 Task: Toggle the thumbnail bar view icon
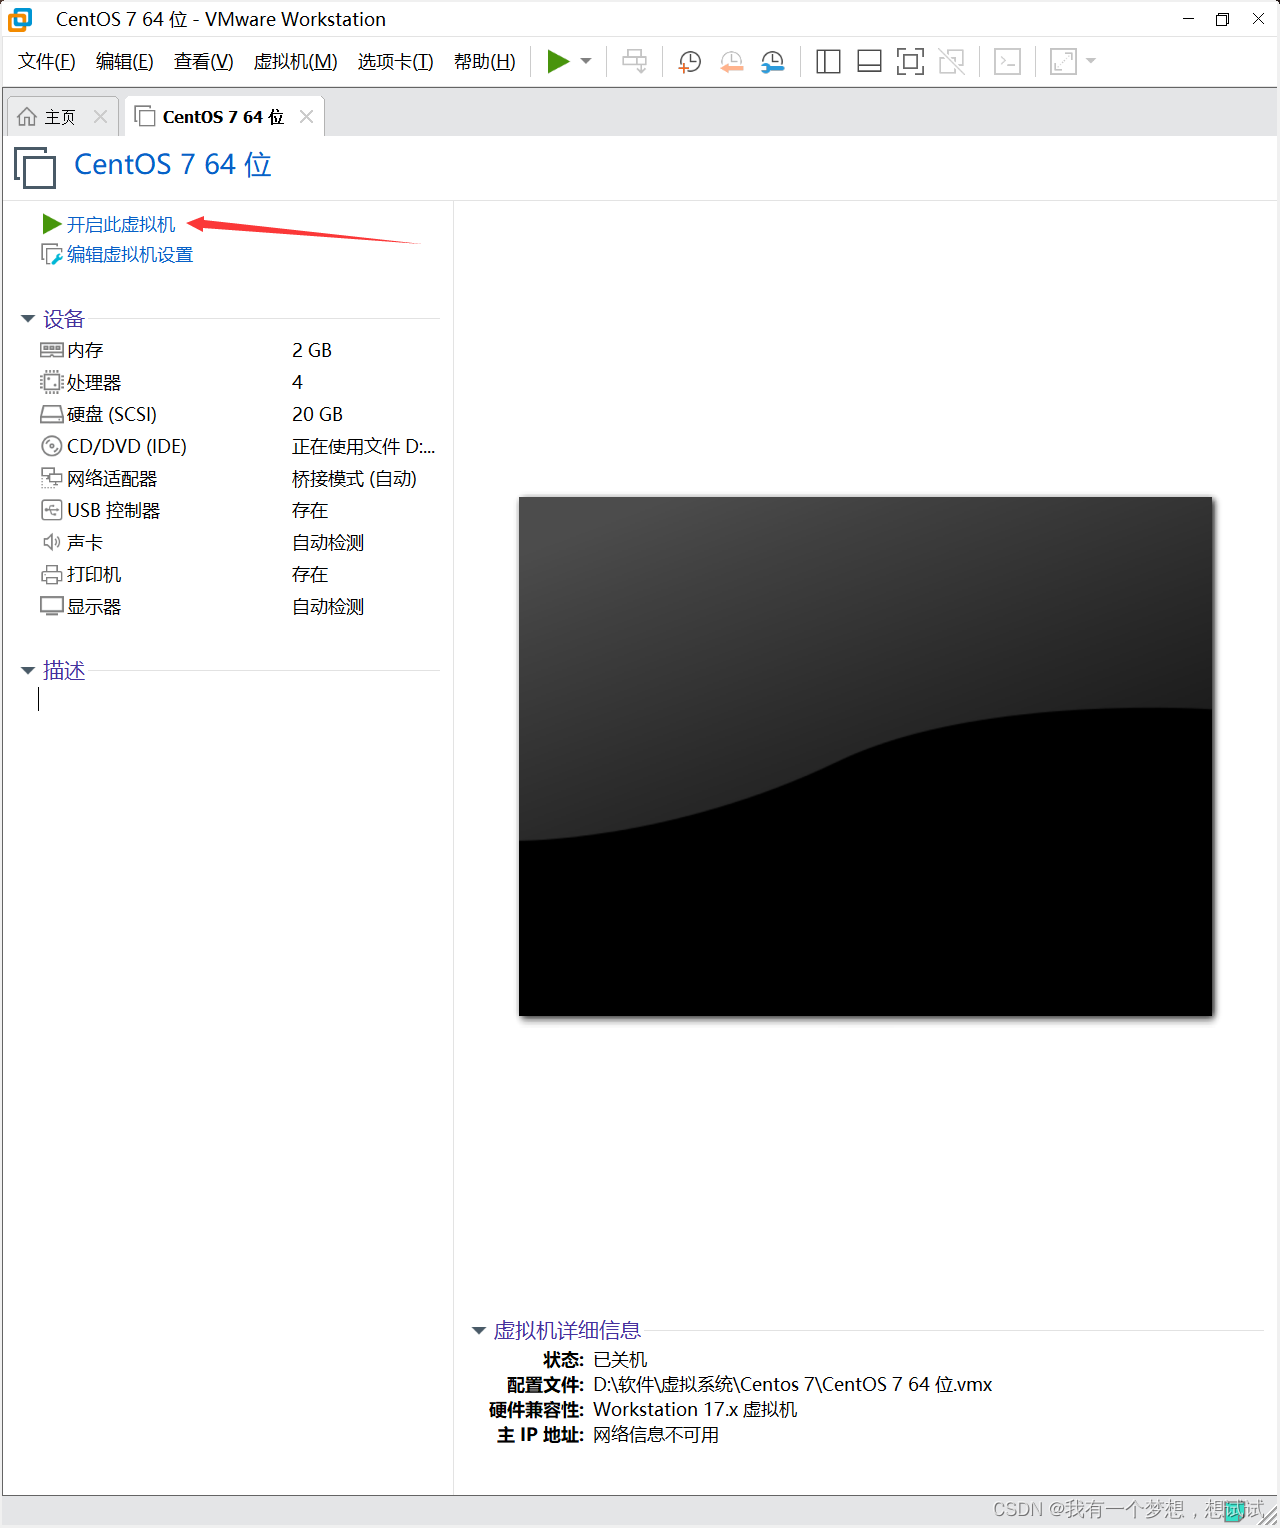pyautogui.click(x=869, y=62)
